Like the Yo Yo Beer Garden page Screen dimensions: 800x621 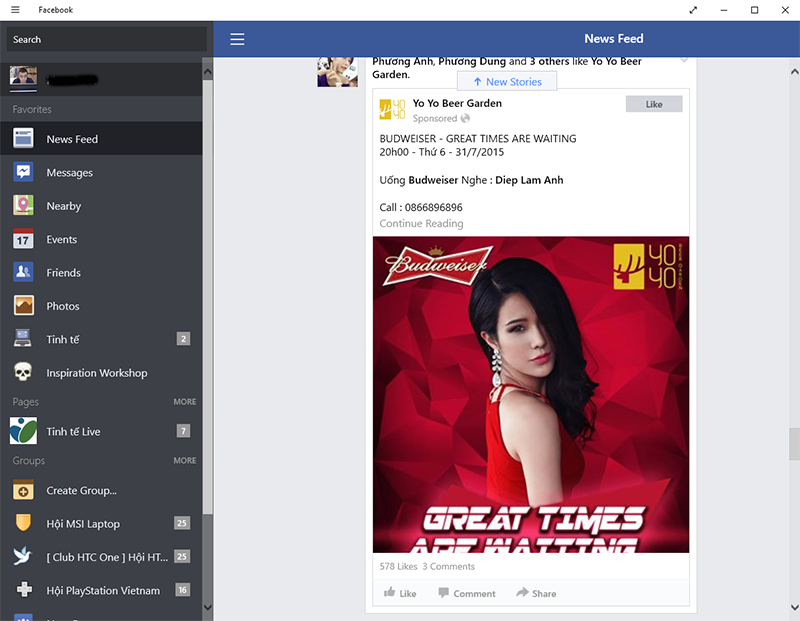[x=653, y=104]
